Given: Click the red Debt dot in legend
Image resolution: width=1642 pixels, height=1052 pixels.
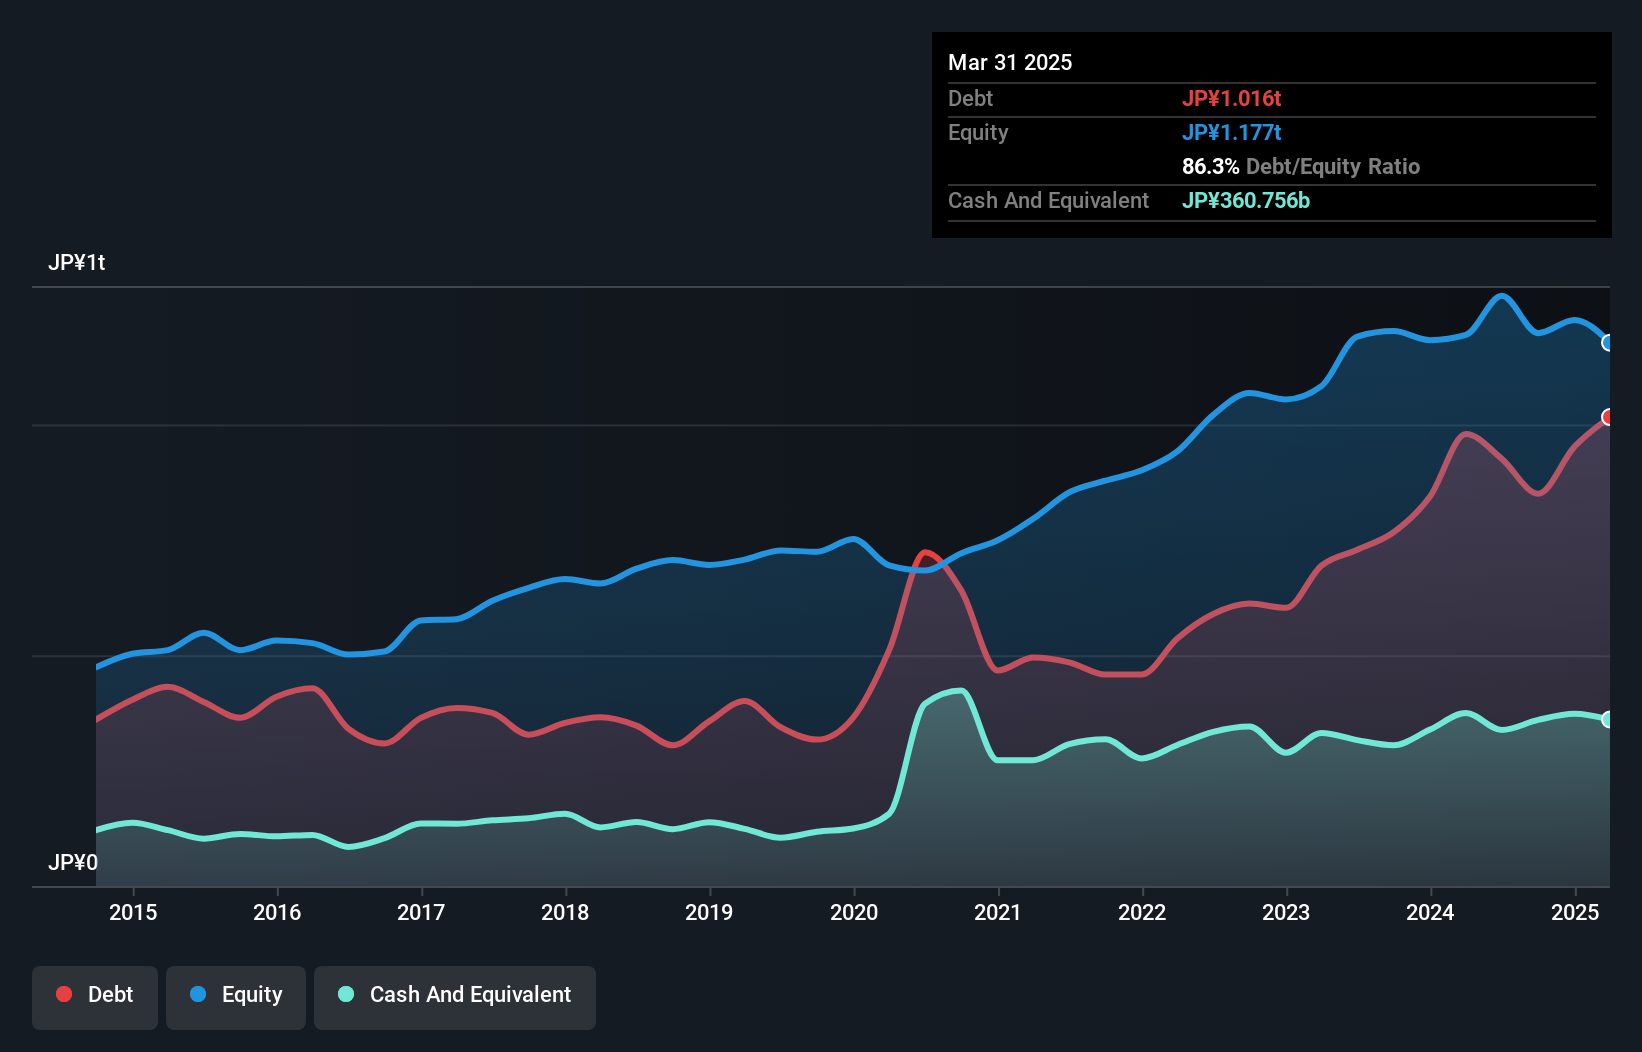Looking at the screenshot, I should (64, 994).
